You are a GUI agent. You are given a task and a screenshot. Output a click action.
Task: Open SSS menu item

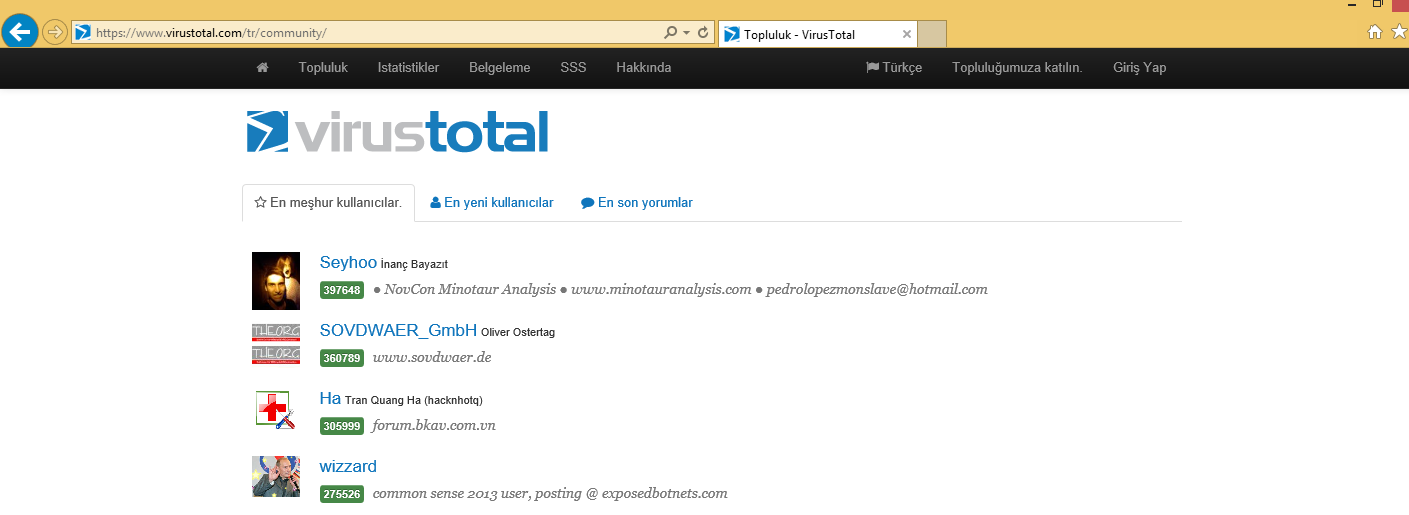[573, 68]
